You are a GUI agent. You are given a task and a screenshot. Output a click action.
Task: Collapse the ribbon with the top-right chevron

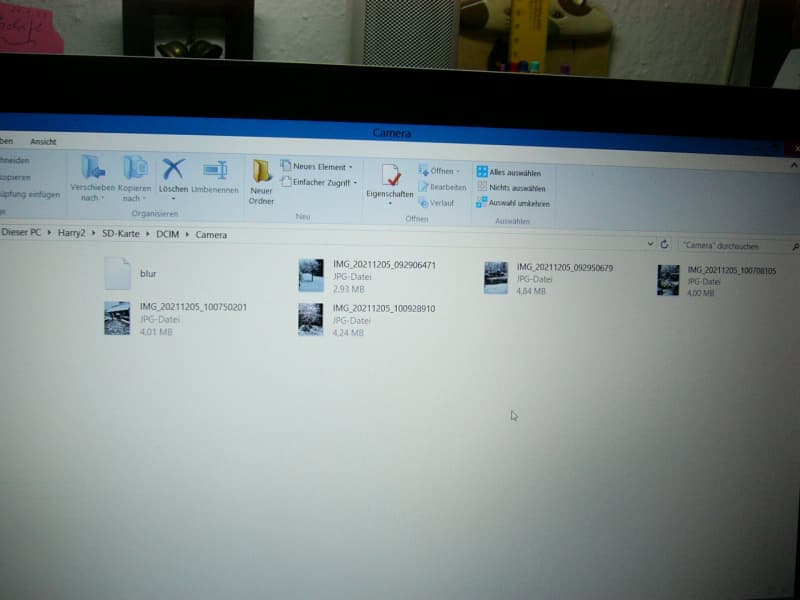pyautogui.click(x=794, y=165)
